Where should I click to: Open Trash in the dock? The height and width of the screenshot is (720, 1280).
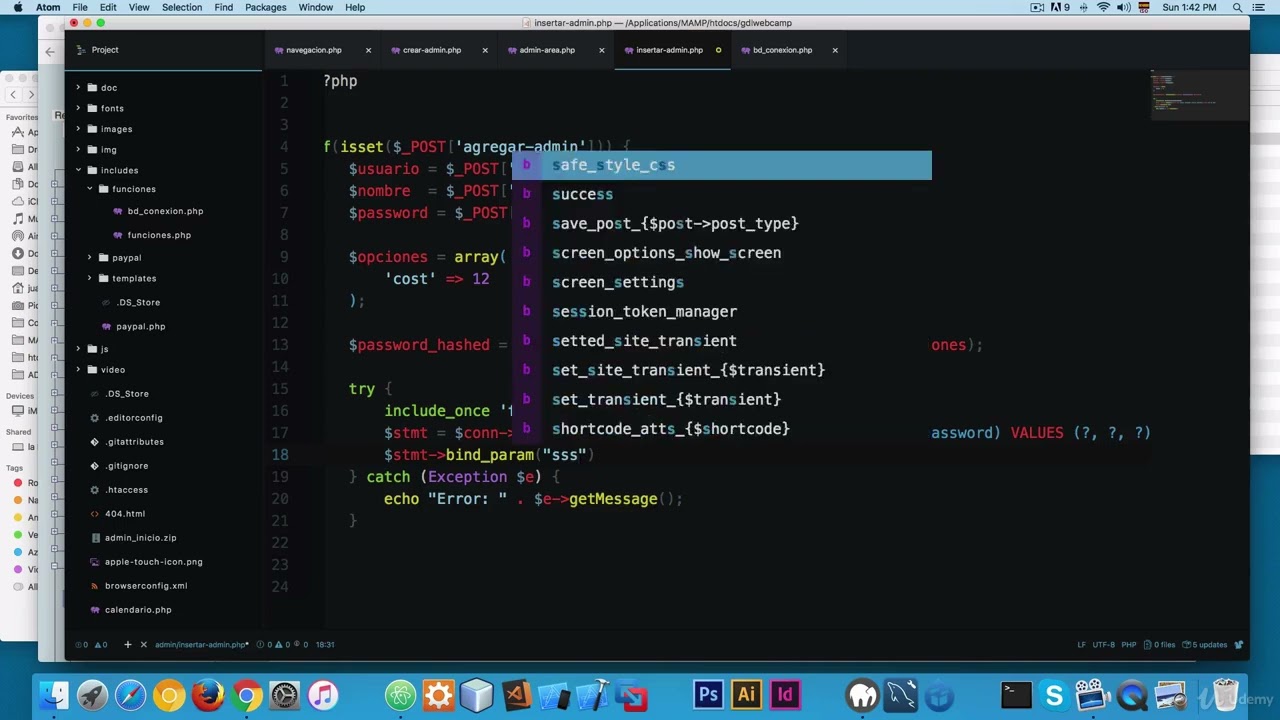point(1225,695)
